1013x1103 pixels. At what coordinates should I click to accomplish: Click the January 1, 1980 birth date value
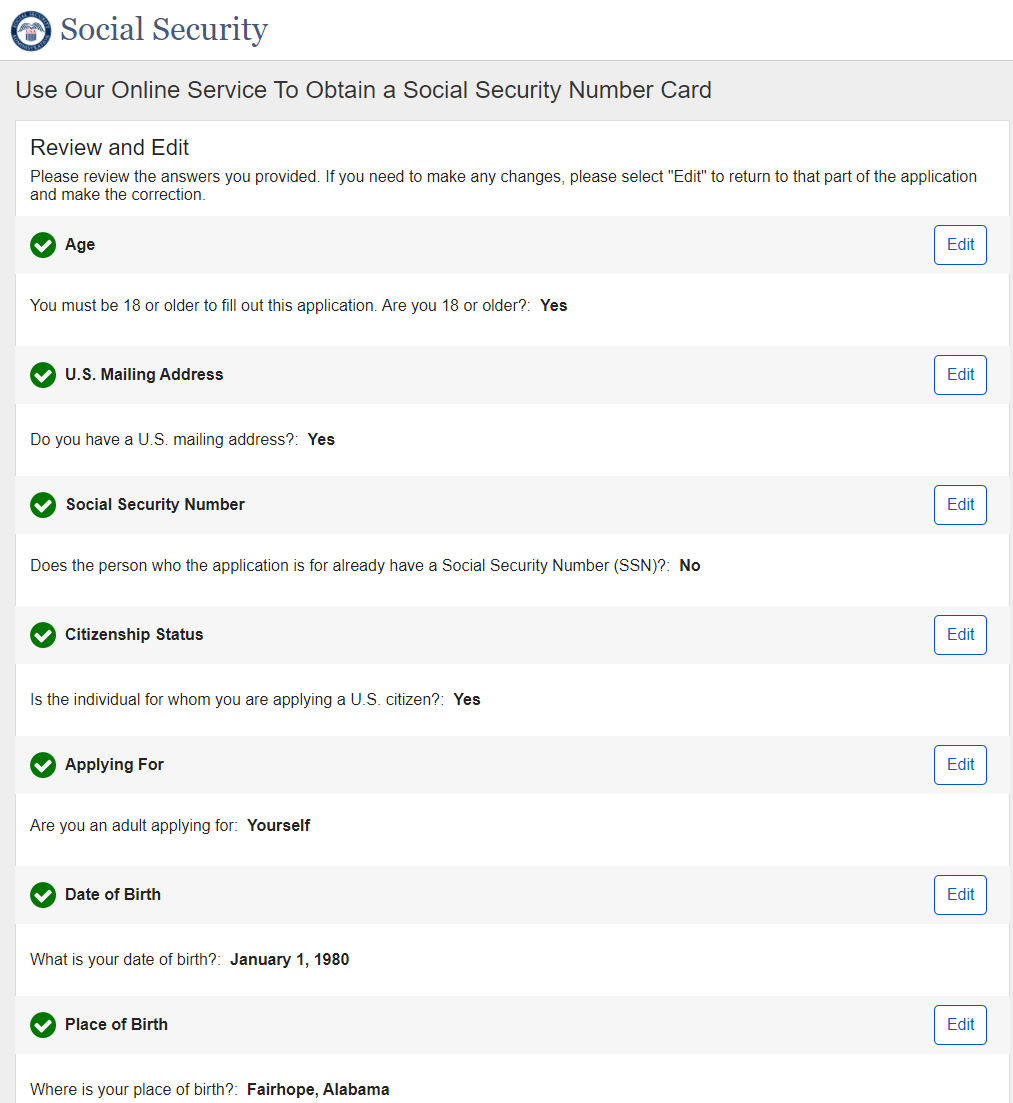(289, 960)
